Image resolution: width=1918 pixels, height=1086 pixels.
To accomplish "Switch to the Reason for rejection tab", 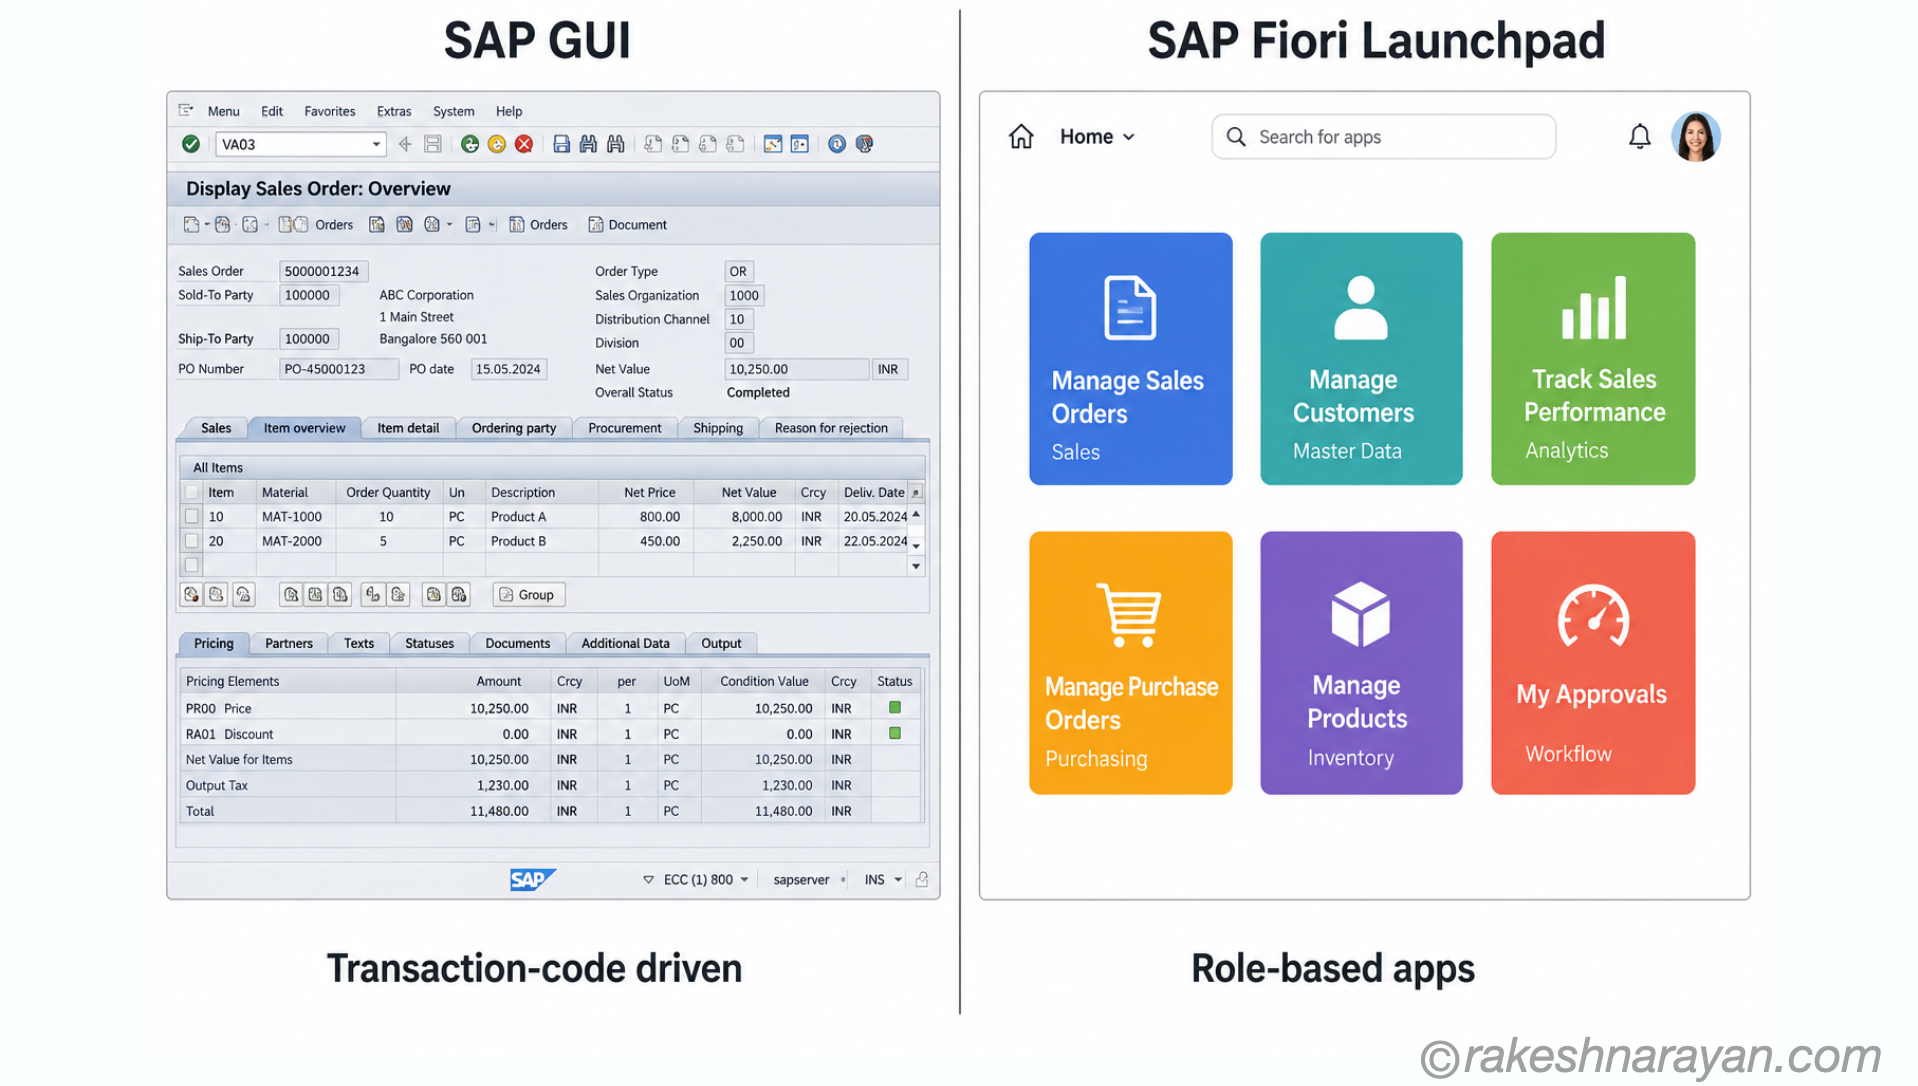I will [831, 427].
